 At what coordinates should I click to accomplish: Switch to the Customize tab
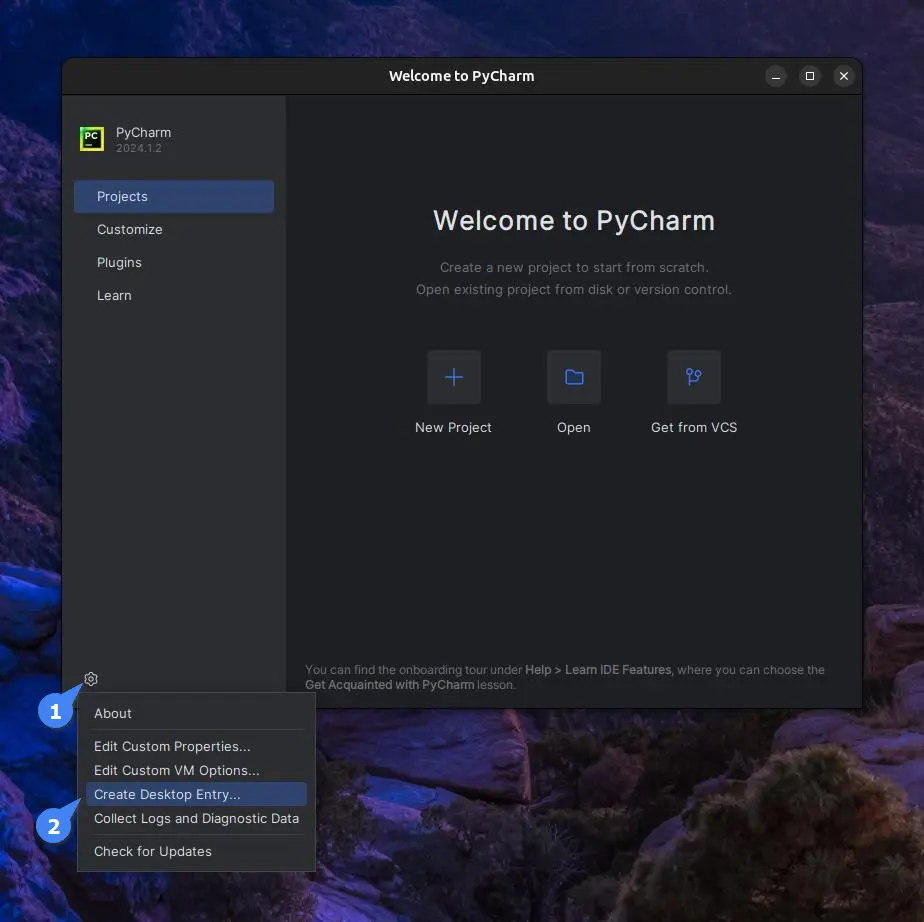coord(174,230)
